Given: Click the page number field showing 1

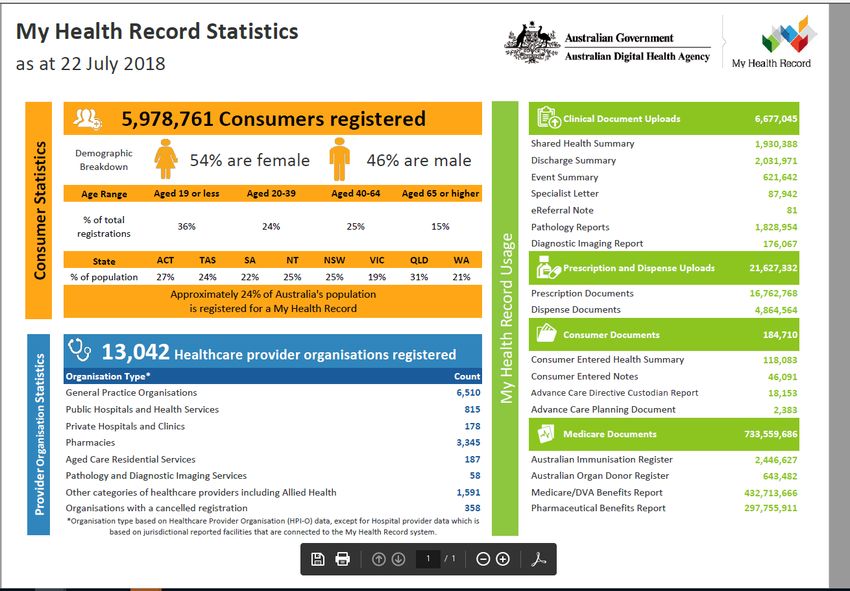Looking at the screenshot, I should tap(428, 559).
